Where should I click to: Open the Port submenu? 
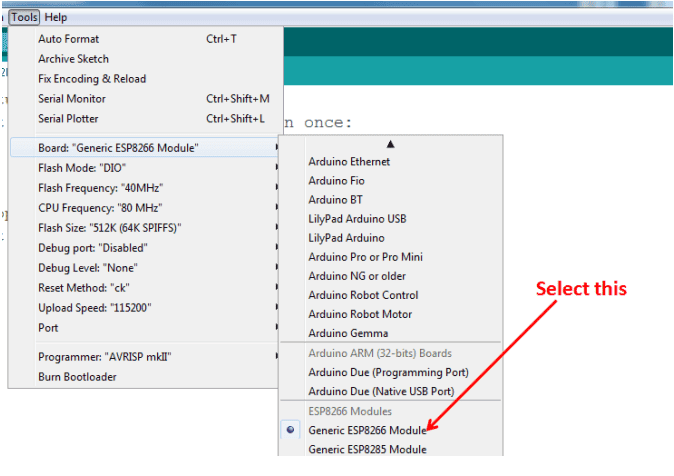(x=145, y=328)
